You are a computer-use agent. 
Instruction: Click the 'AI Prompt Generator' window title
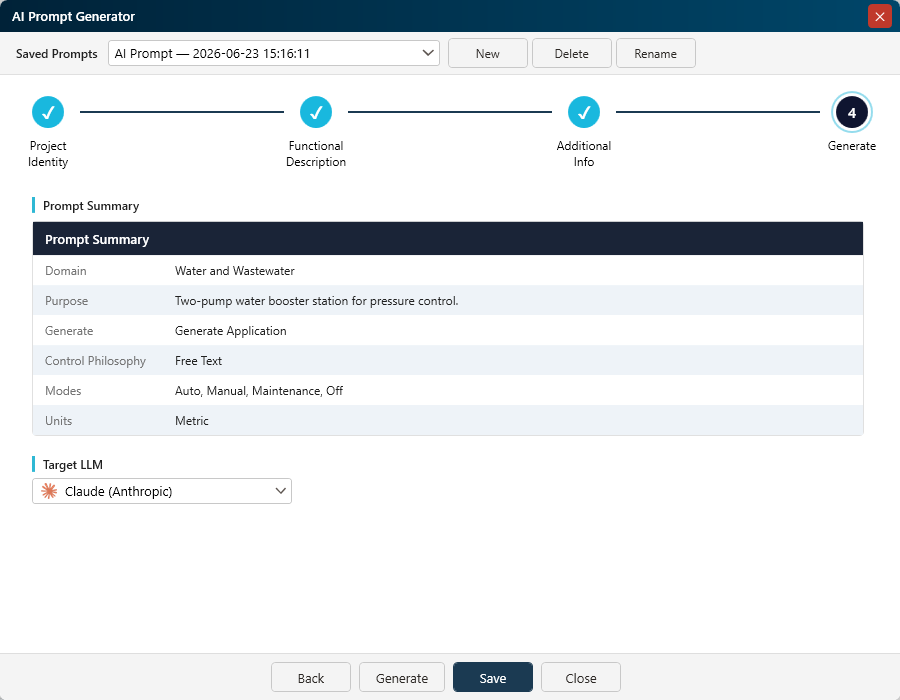[73, 17]
